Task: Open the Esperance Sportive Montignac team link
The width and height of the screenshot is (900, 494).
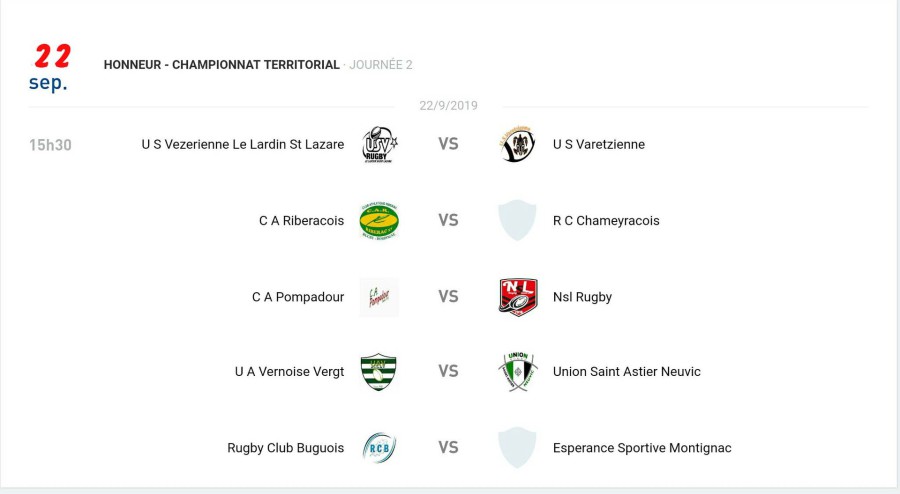Action: [x=642, y=448]
